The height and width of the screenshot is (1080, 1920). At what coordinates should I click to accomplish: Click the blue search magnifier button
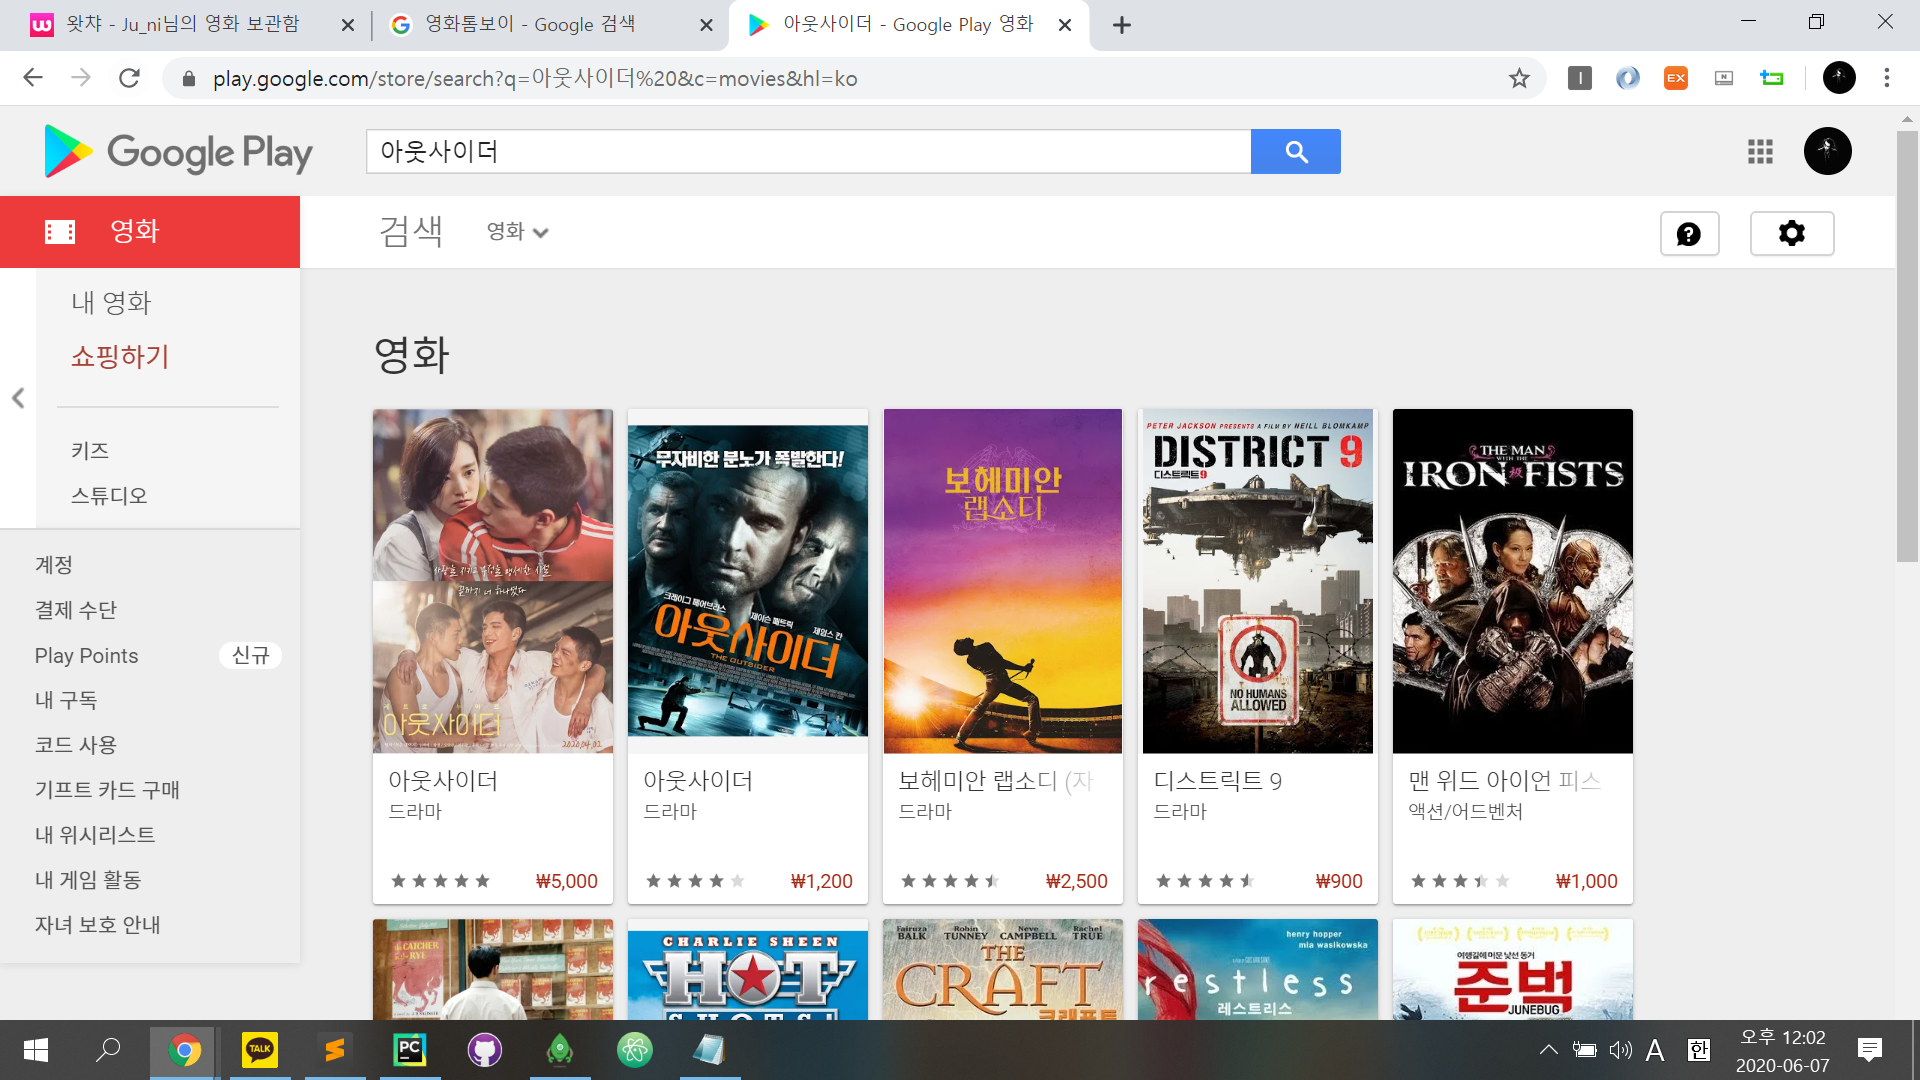[1295, 152]
